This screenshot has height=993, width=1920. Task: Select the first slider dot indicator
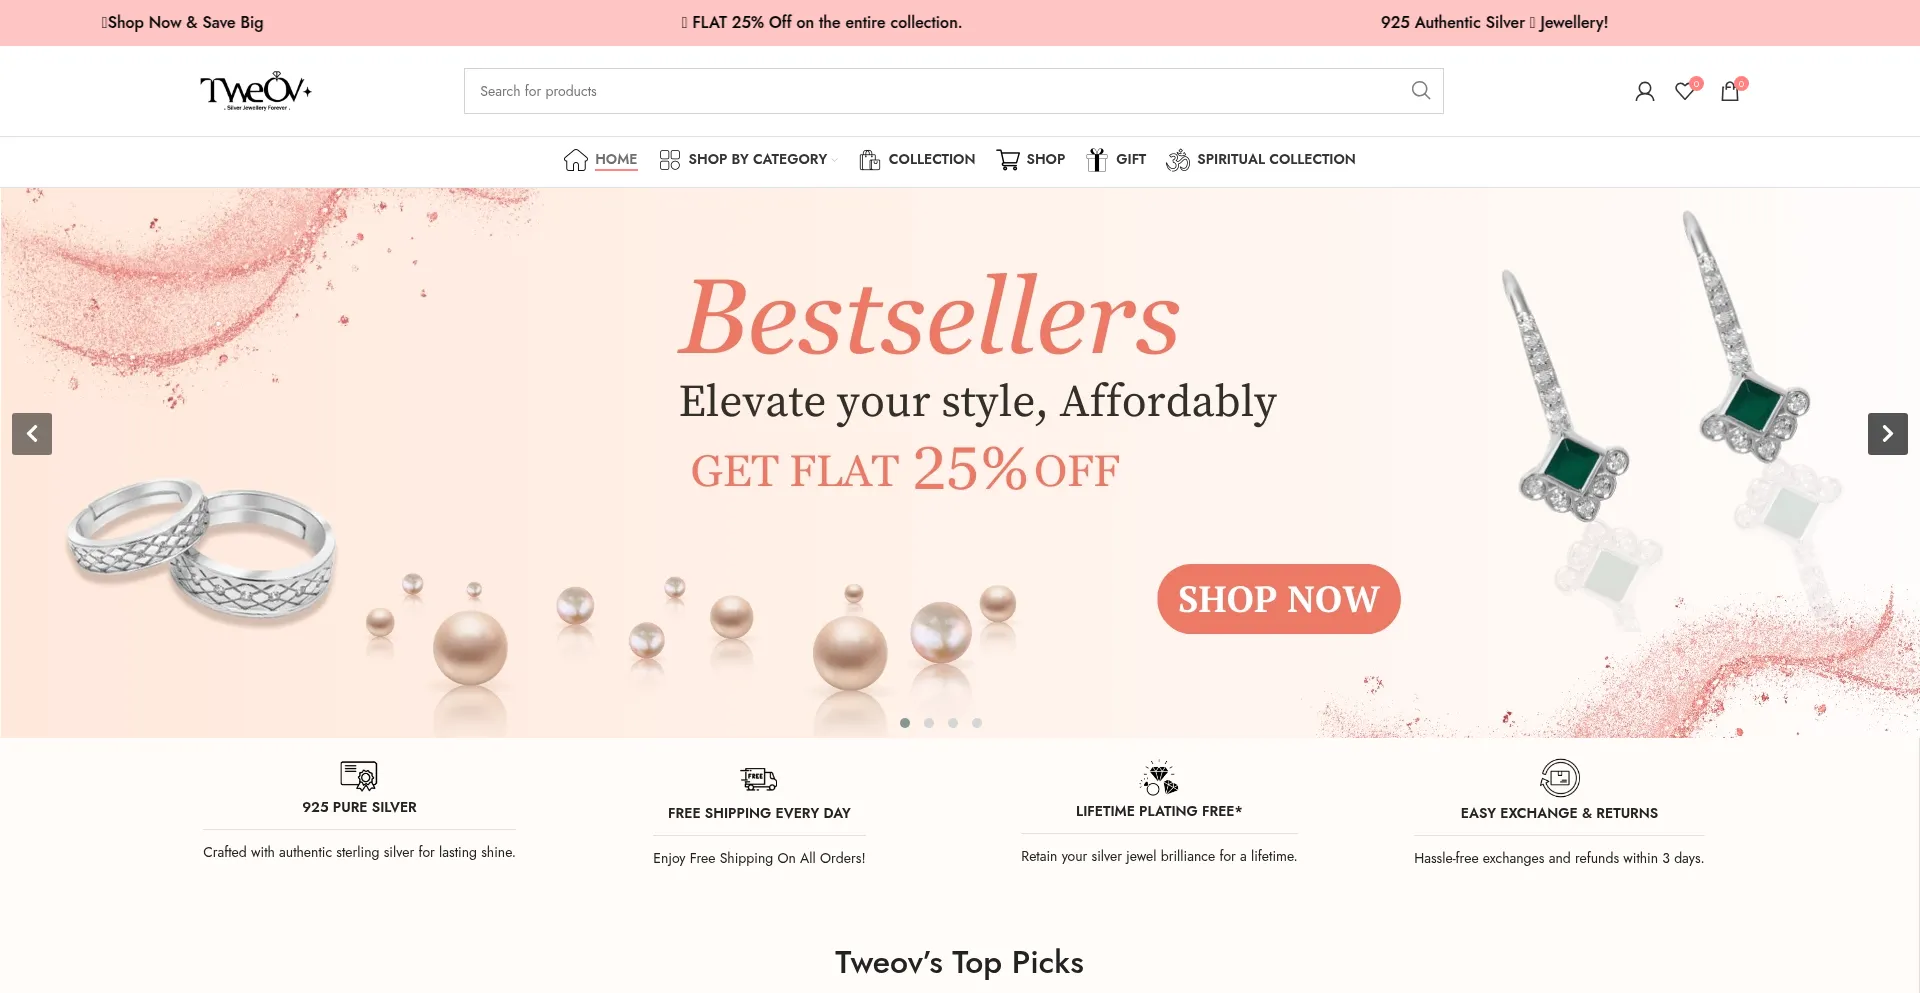point(905,723)
